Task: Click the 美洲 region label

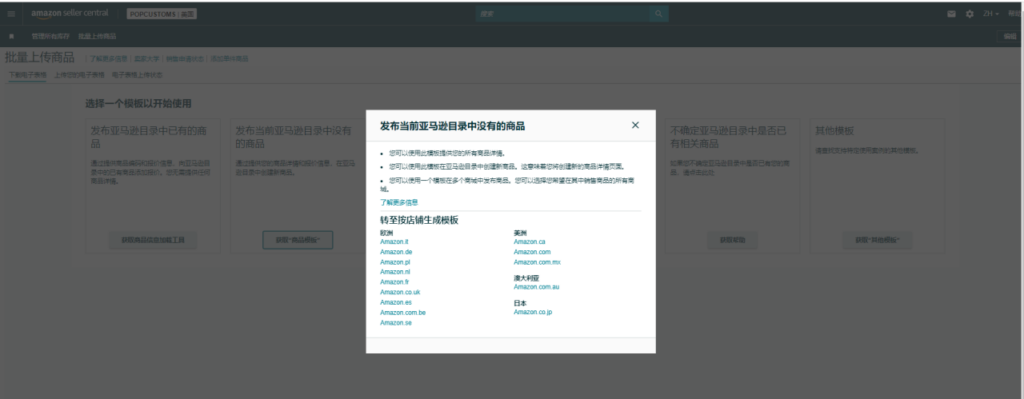Action: [x=520, y=232]
